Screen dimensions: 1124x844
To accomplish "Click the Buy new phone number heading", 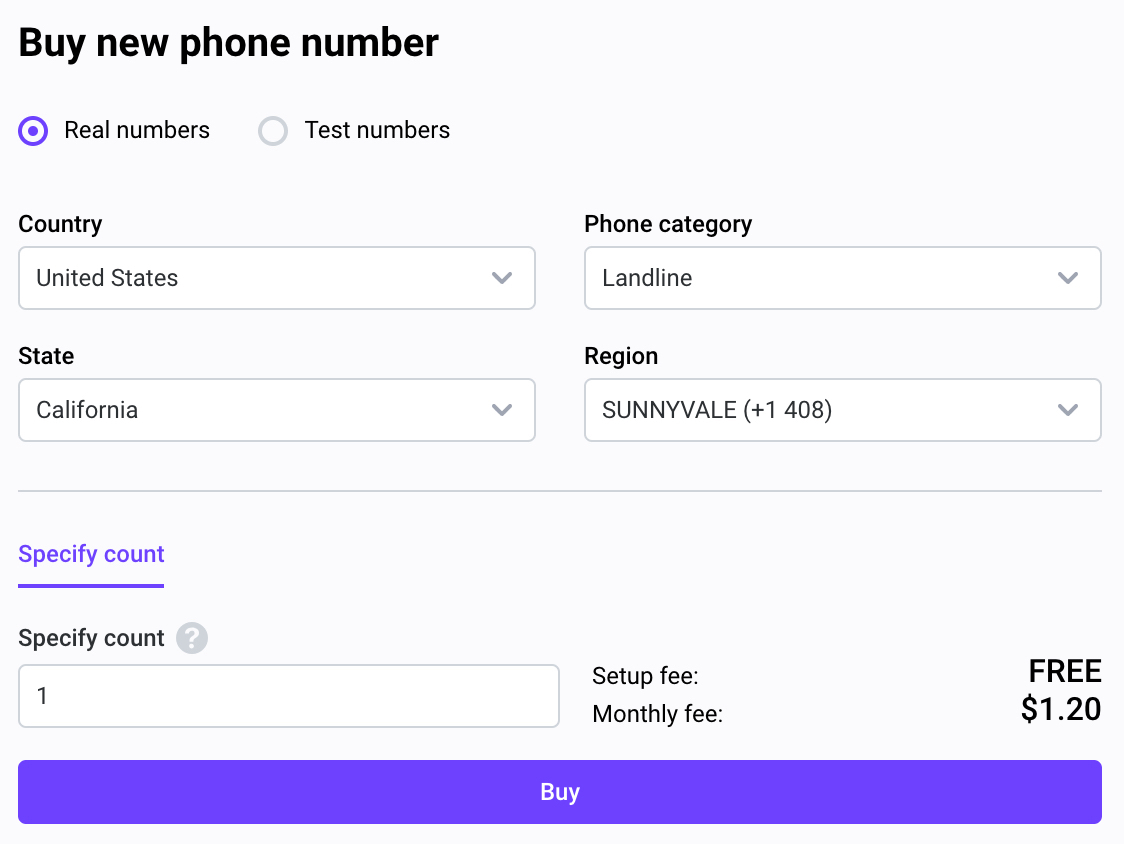I will click(x=228, y=43).
